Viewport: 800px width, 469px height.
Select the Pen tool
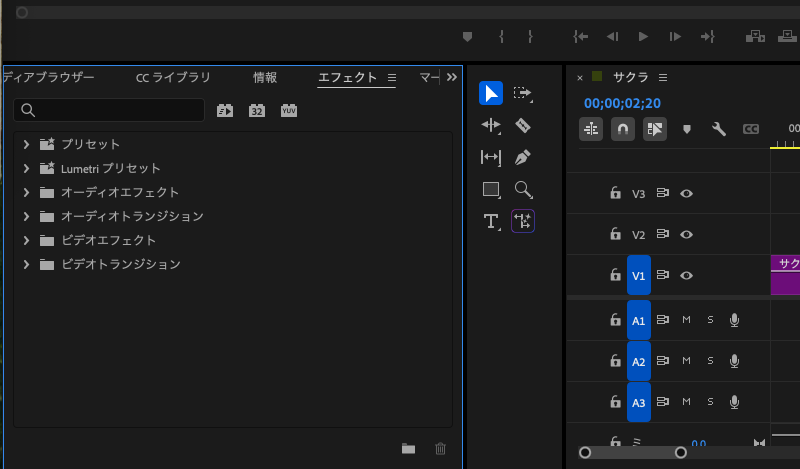[x=522, y=157]
